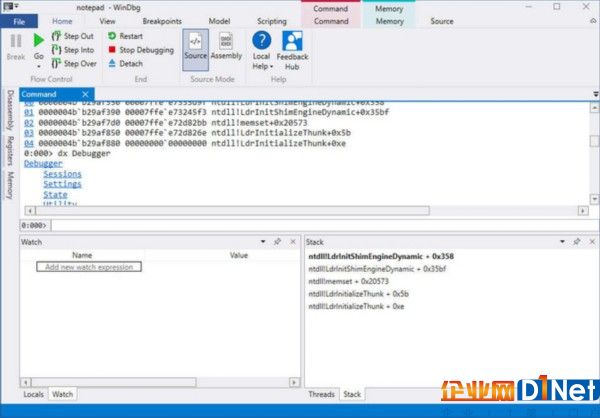600x418 pixels.
Task: Open the Command window tab list dropdown
Action: [595, 94]
